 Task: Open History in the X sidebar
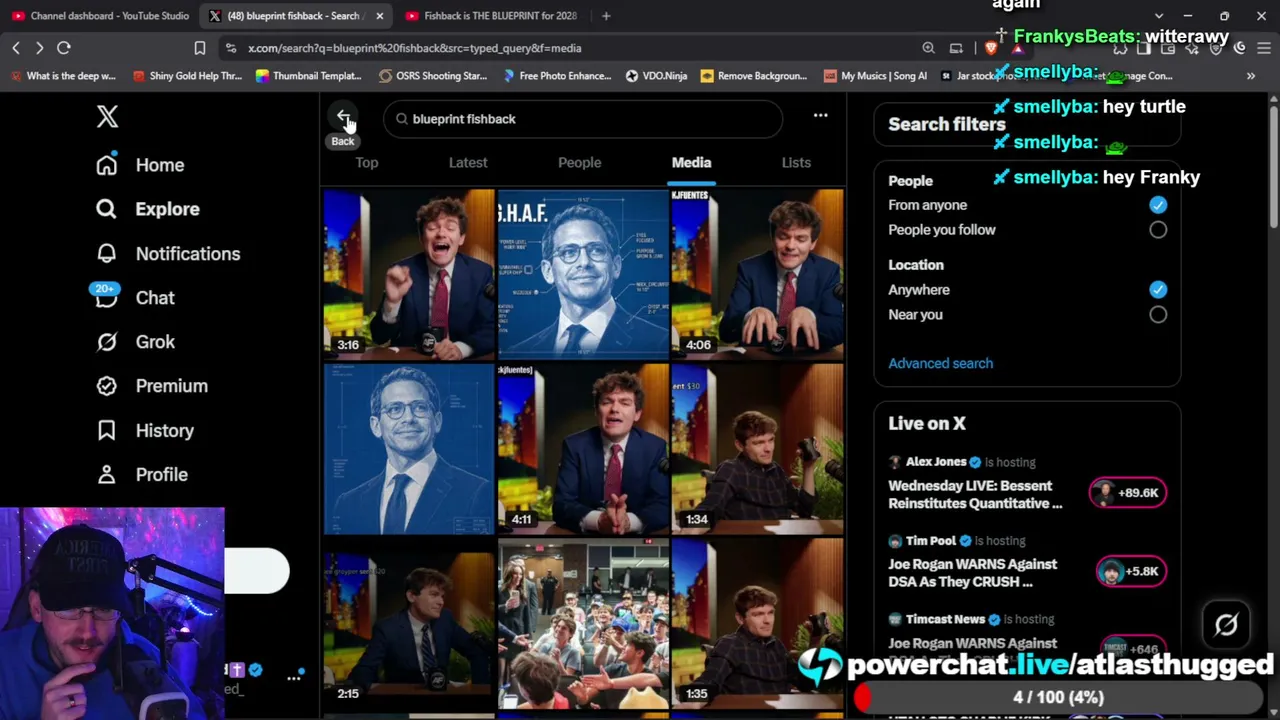tap(145, 431)
